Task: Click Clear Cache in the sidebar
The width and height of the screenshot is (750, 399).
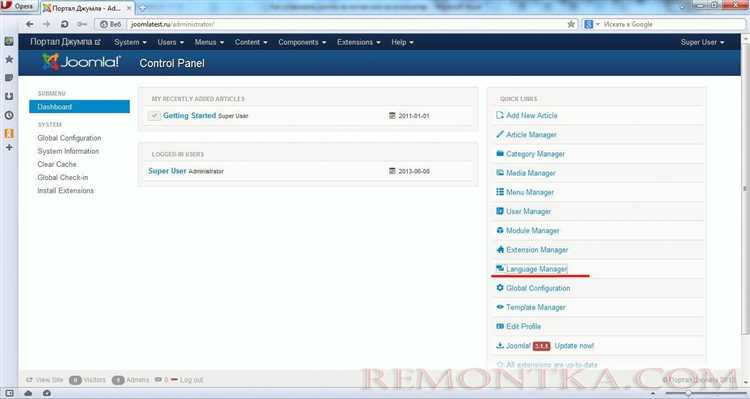Action: [x=57, y=164]
